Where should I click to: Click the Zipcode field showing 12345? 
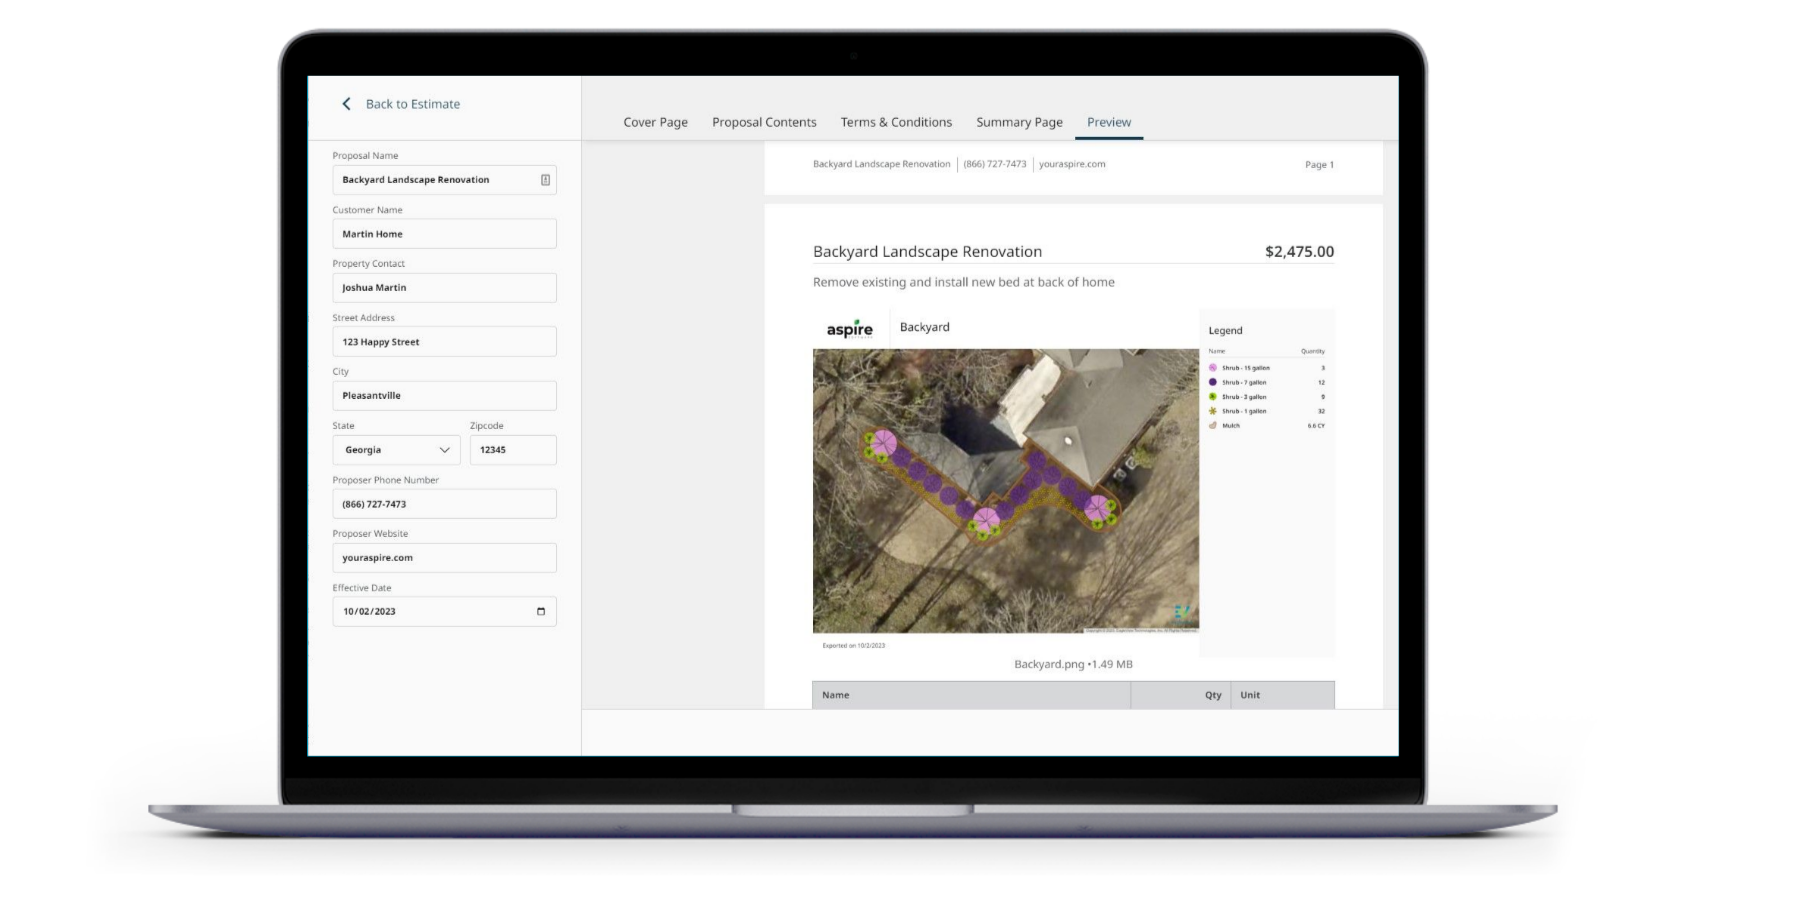pyautogui.click(x=513, y=450)
